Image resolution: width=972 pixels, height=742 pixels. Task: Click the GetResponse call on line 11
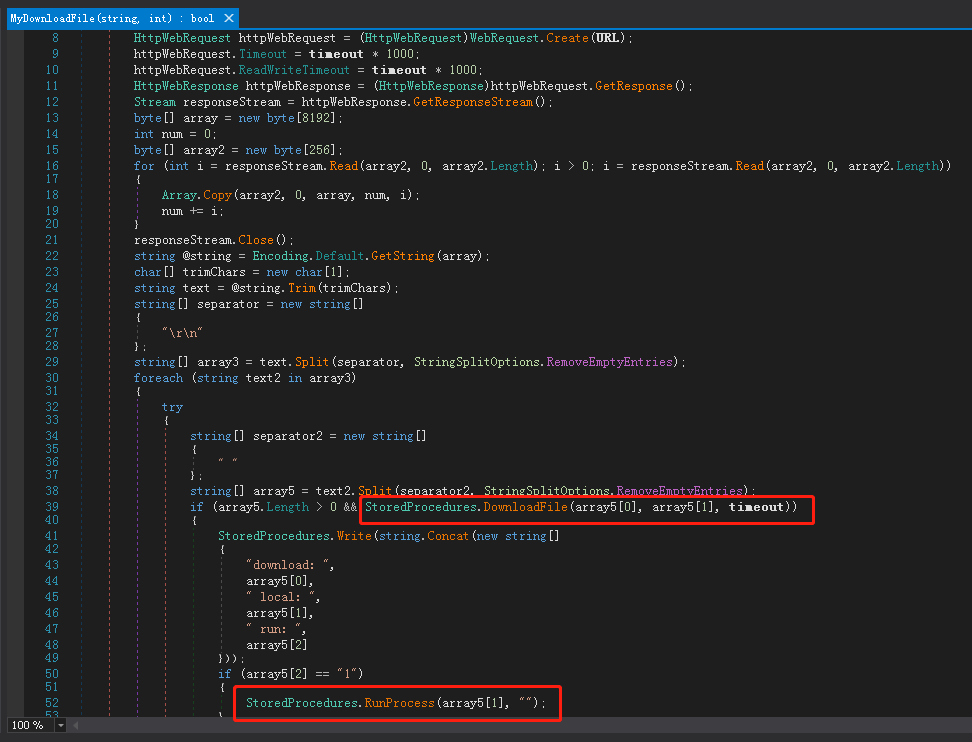tap(634, 86)
